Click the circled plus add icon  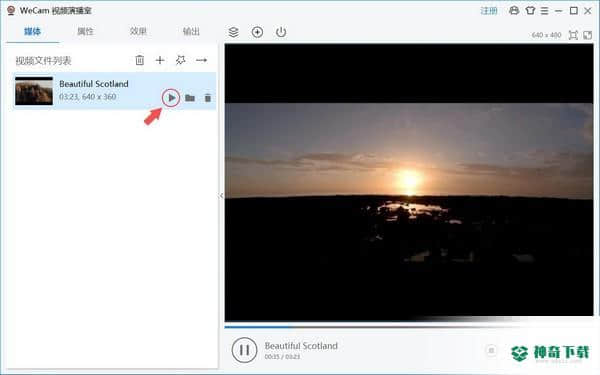(257, 32)
